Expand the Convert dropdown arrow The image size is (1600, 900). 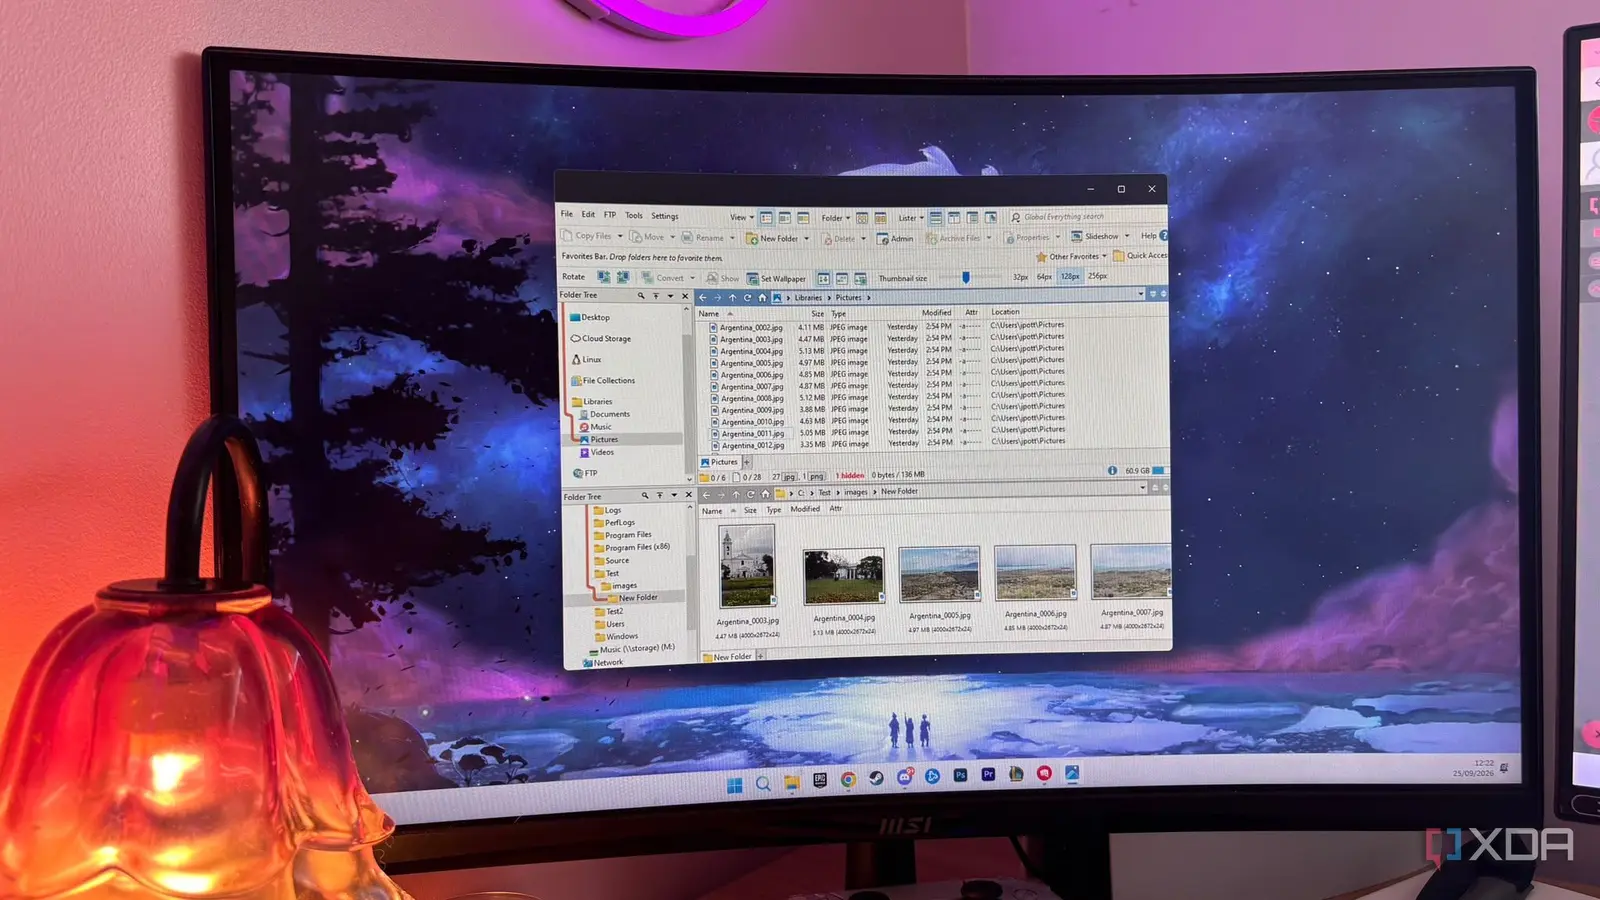click(692, 279)
